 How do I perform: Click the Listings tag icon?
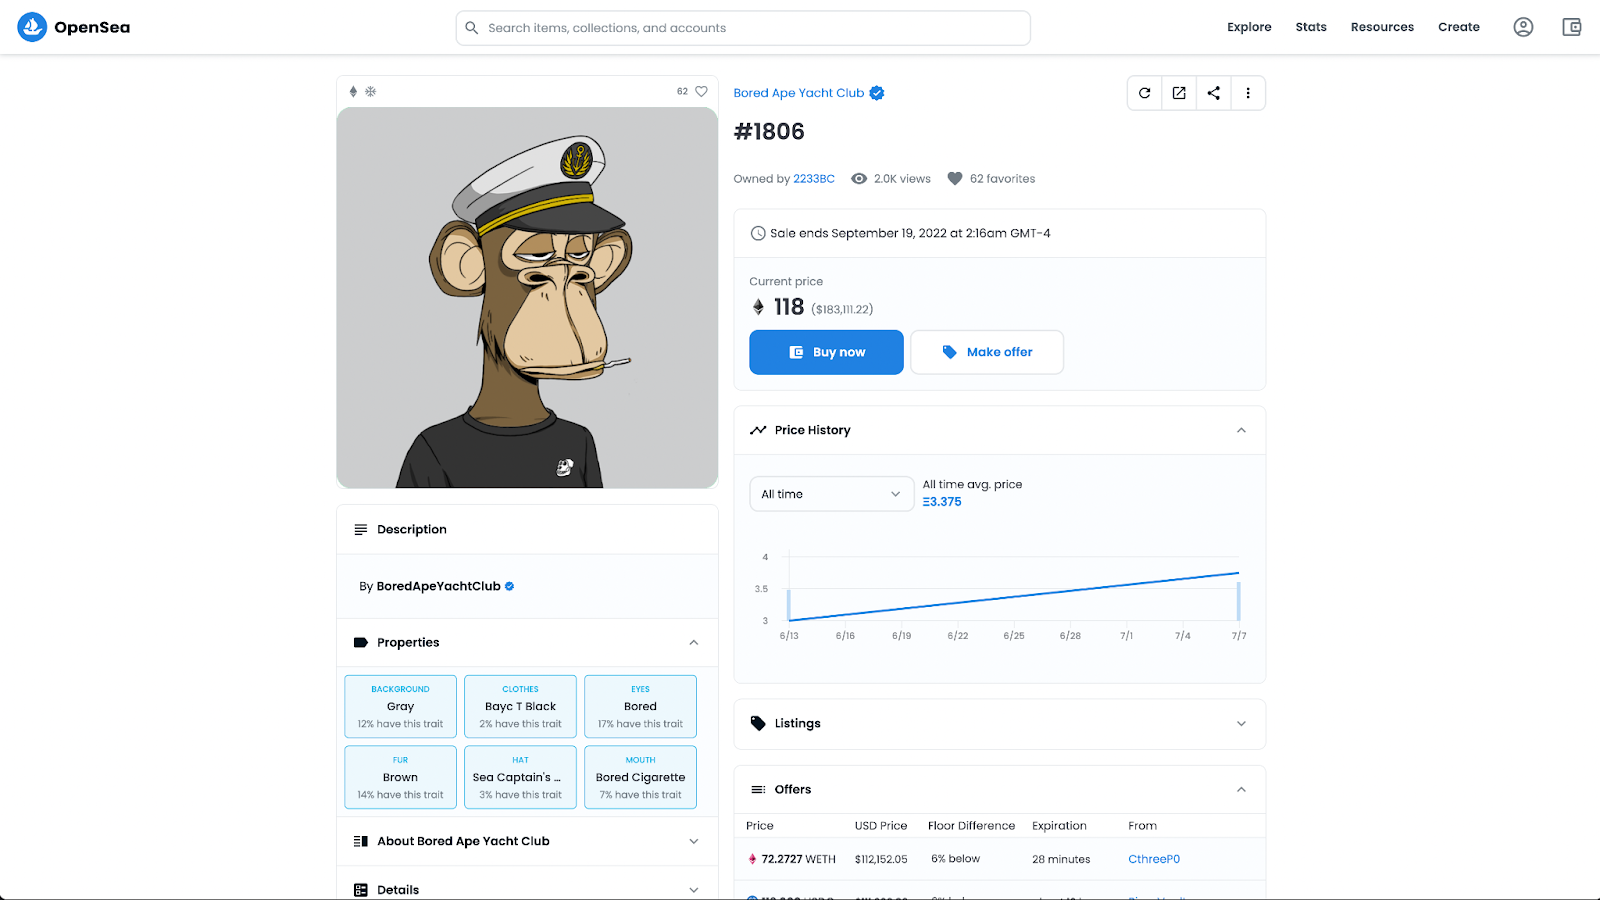pyautogui.click(x=758, y=723)
